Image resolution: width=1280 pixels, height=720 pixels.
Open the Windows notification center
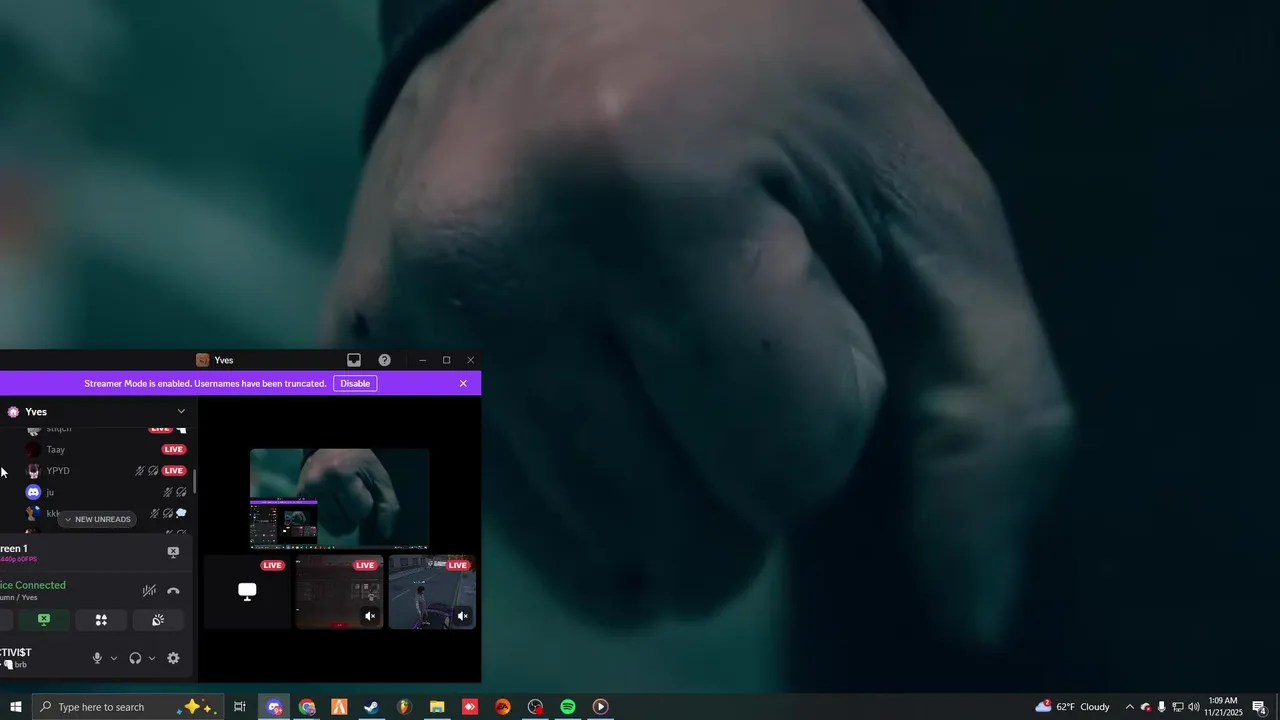click(1260, 707)
